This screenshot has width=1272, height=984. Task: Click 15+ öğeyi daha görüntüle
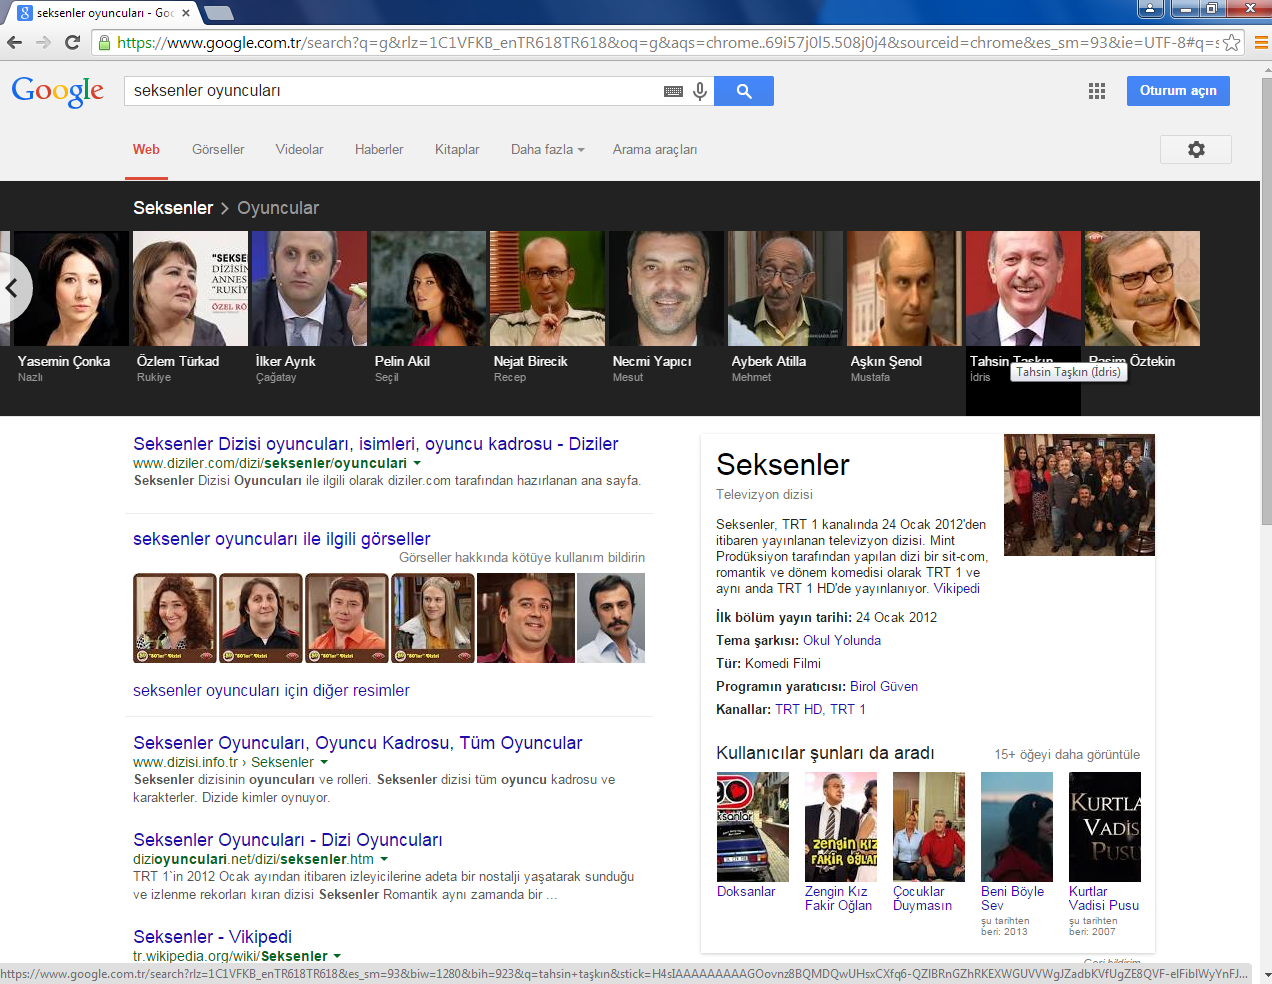click(x=1067, y=755)
